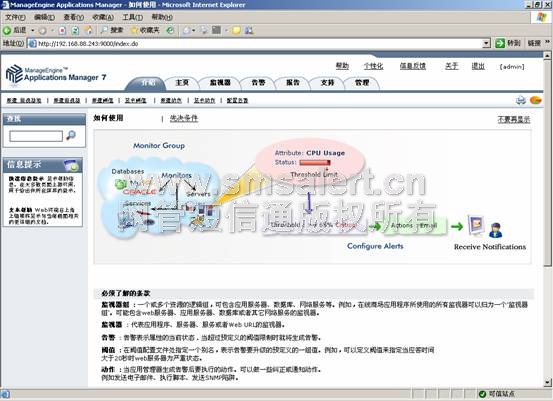Click the yellow Discuss toolbar icon
553x401 pixels.
point(236,31)
